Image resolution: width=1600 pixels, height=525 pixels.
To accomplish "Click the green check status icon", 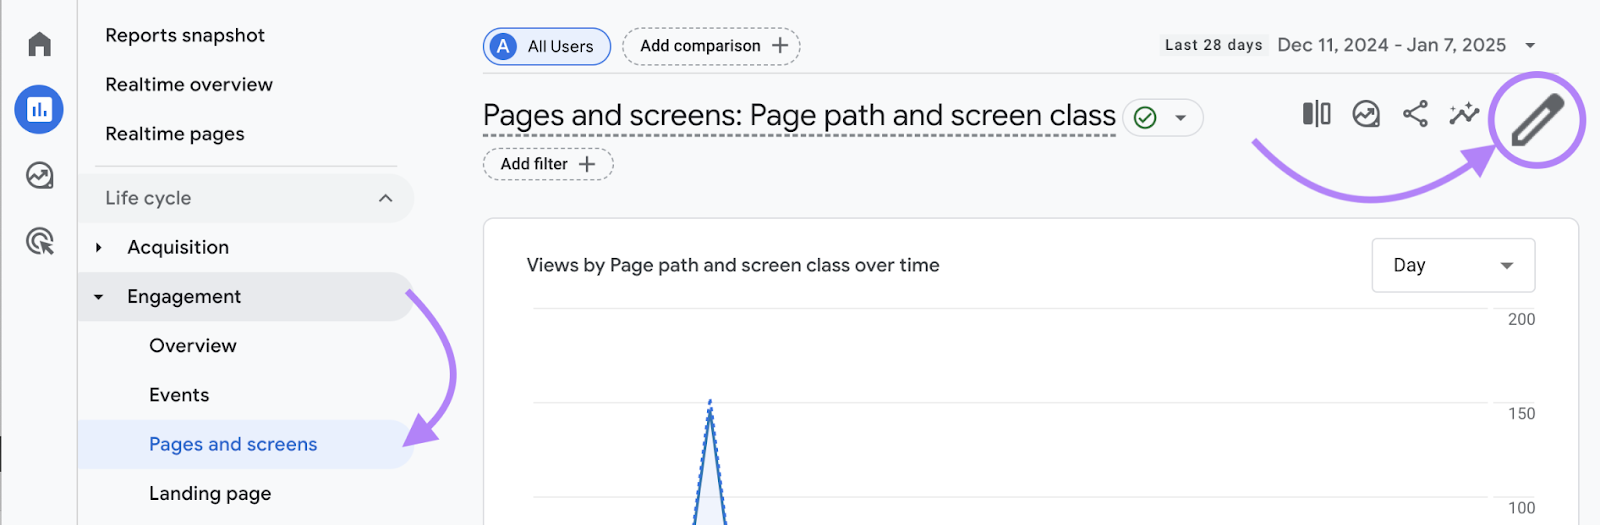I will pos(1145,118).
